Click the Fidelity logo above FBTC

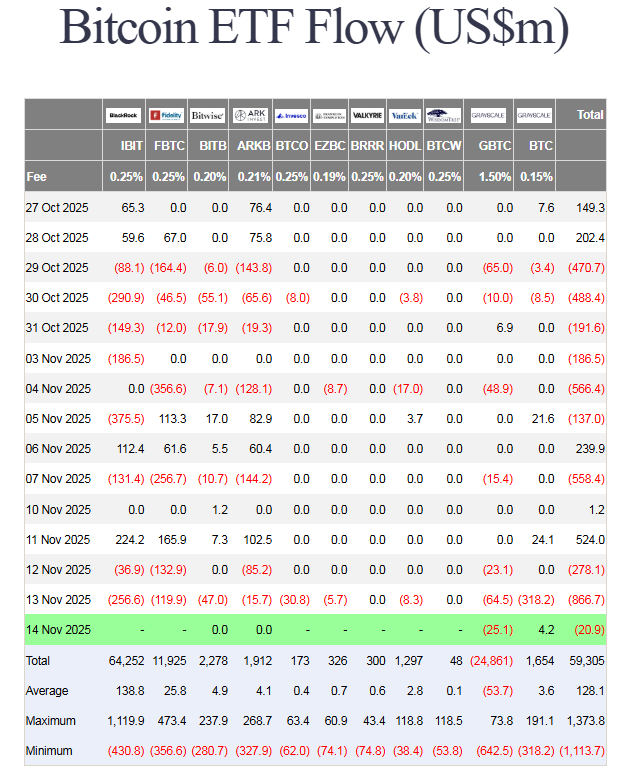point(165,116)
